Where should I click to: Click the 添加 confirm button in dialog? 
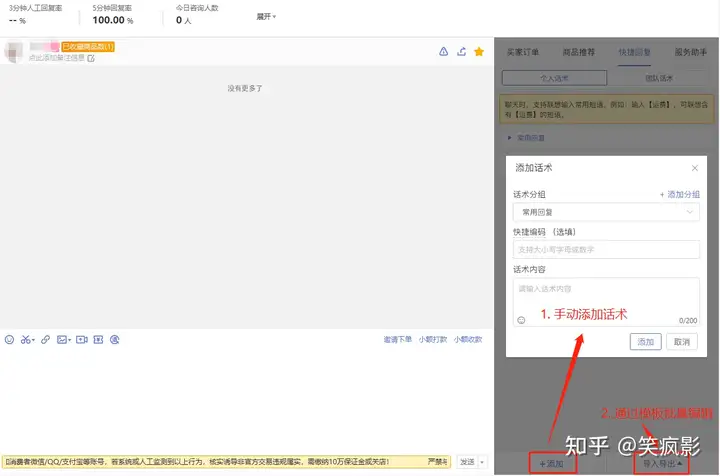point(646,342)
